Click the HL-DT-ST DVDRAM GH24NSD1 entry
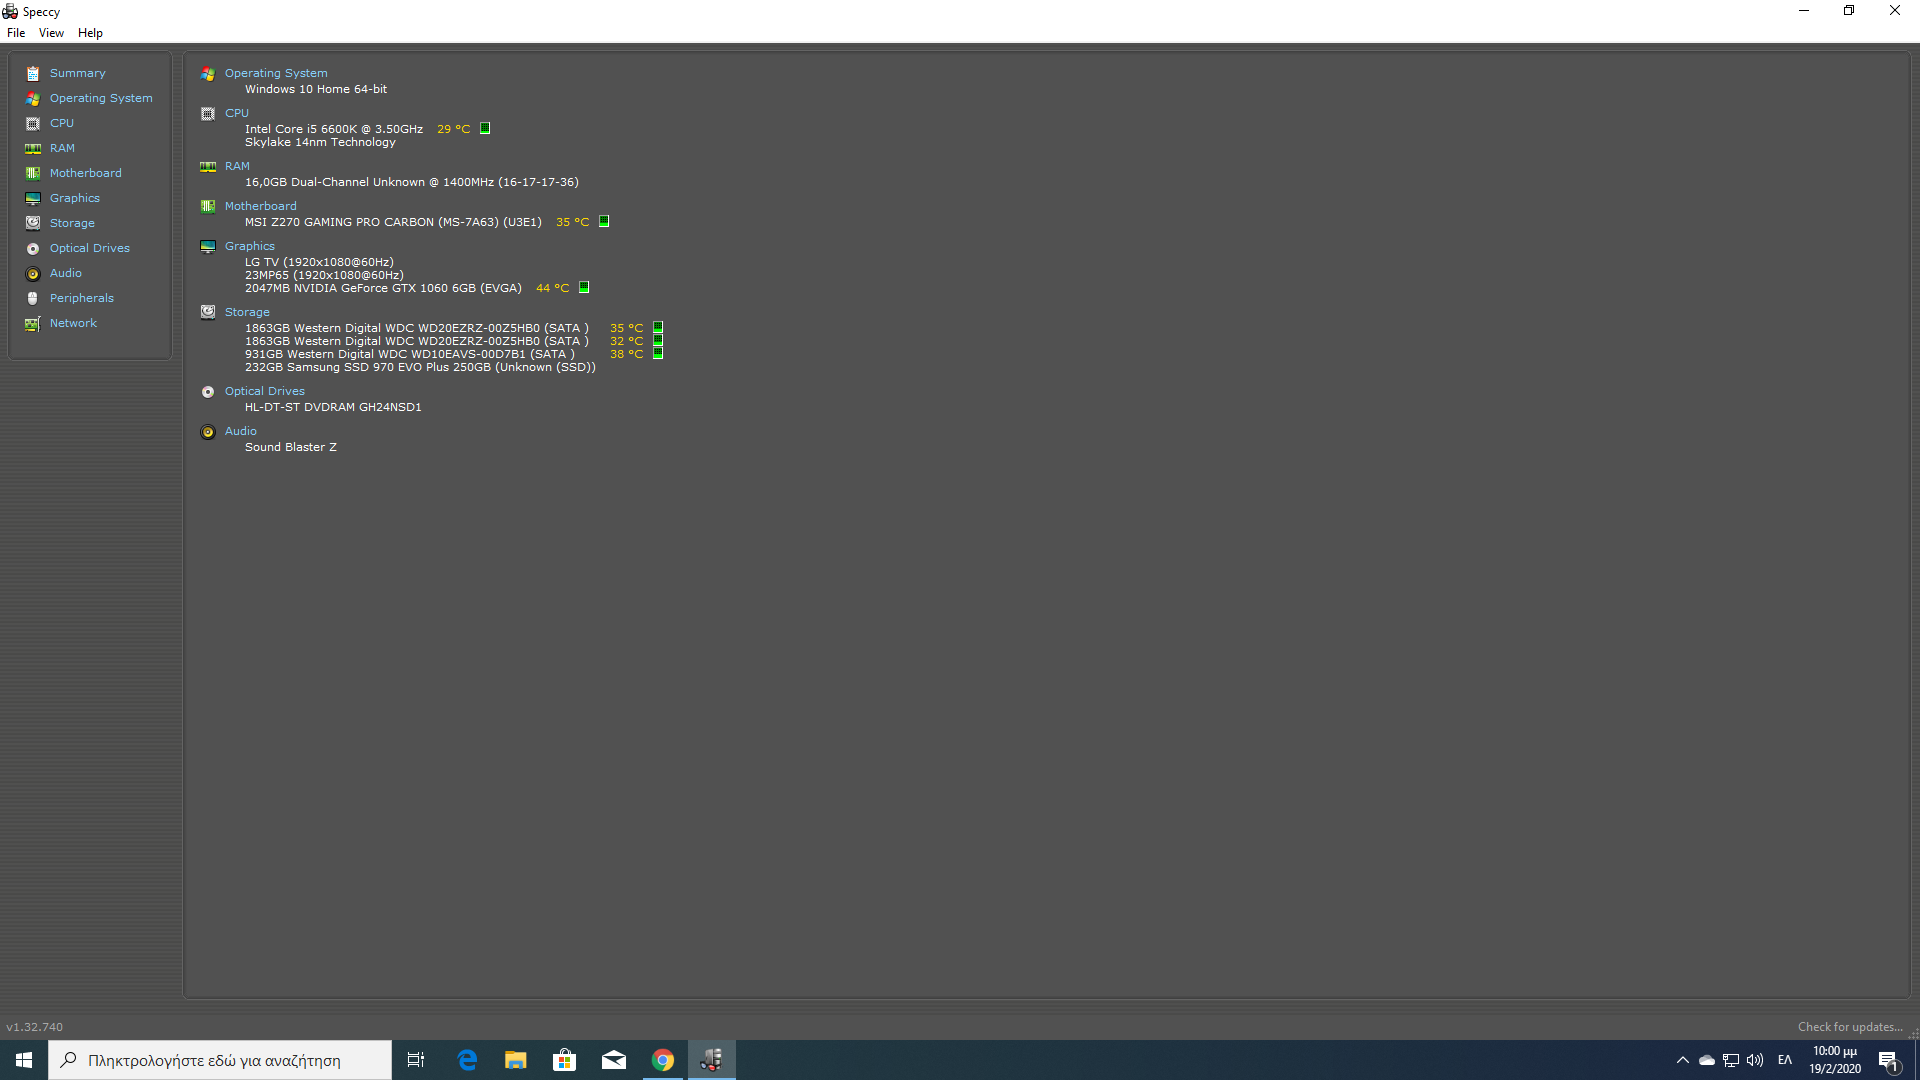 point(333,408)
